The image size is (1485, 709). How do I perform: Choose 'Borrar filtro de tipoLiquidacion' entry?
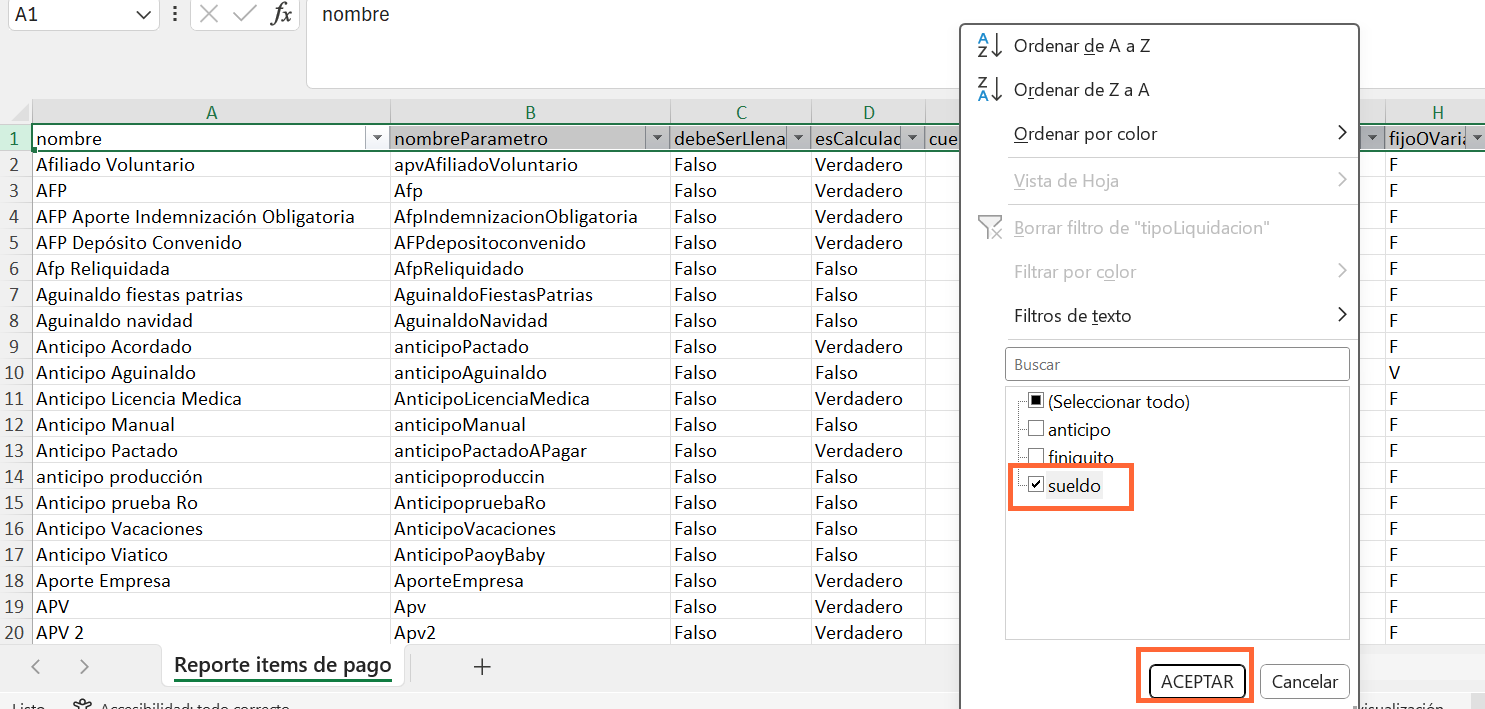(x=1141, y=228)
